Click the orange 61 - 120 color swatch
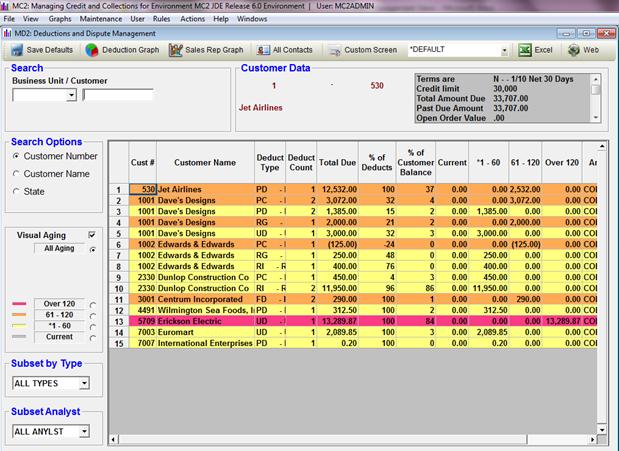 coord(19,315)
